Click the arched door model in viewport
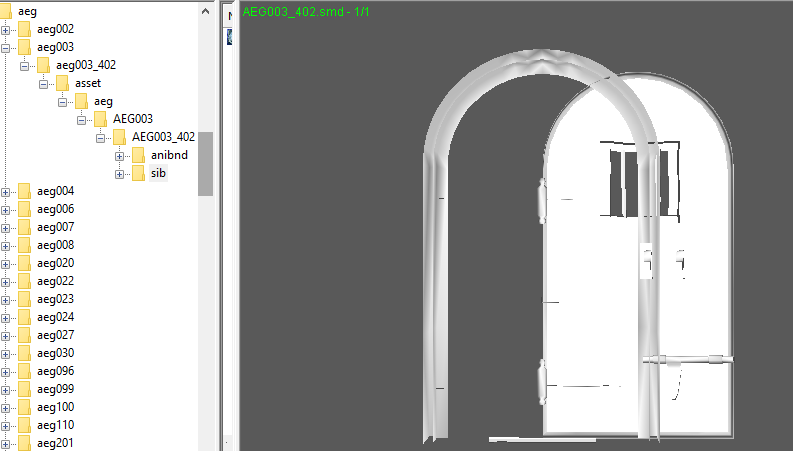The width and height of the screenshot is (793, 451). tap(578, 246)
